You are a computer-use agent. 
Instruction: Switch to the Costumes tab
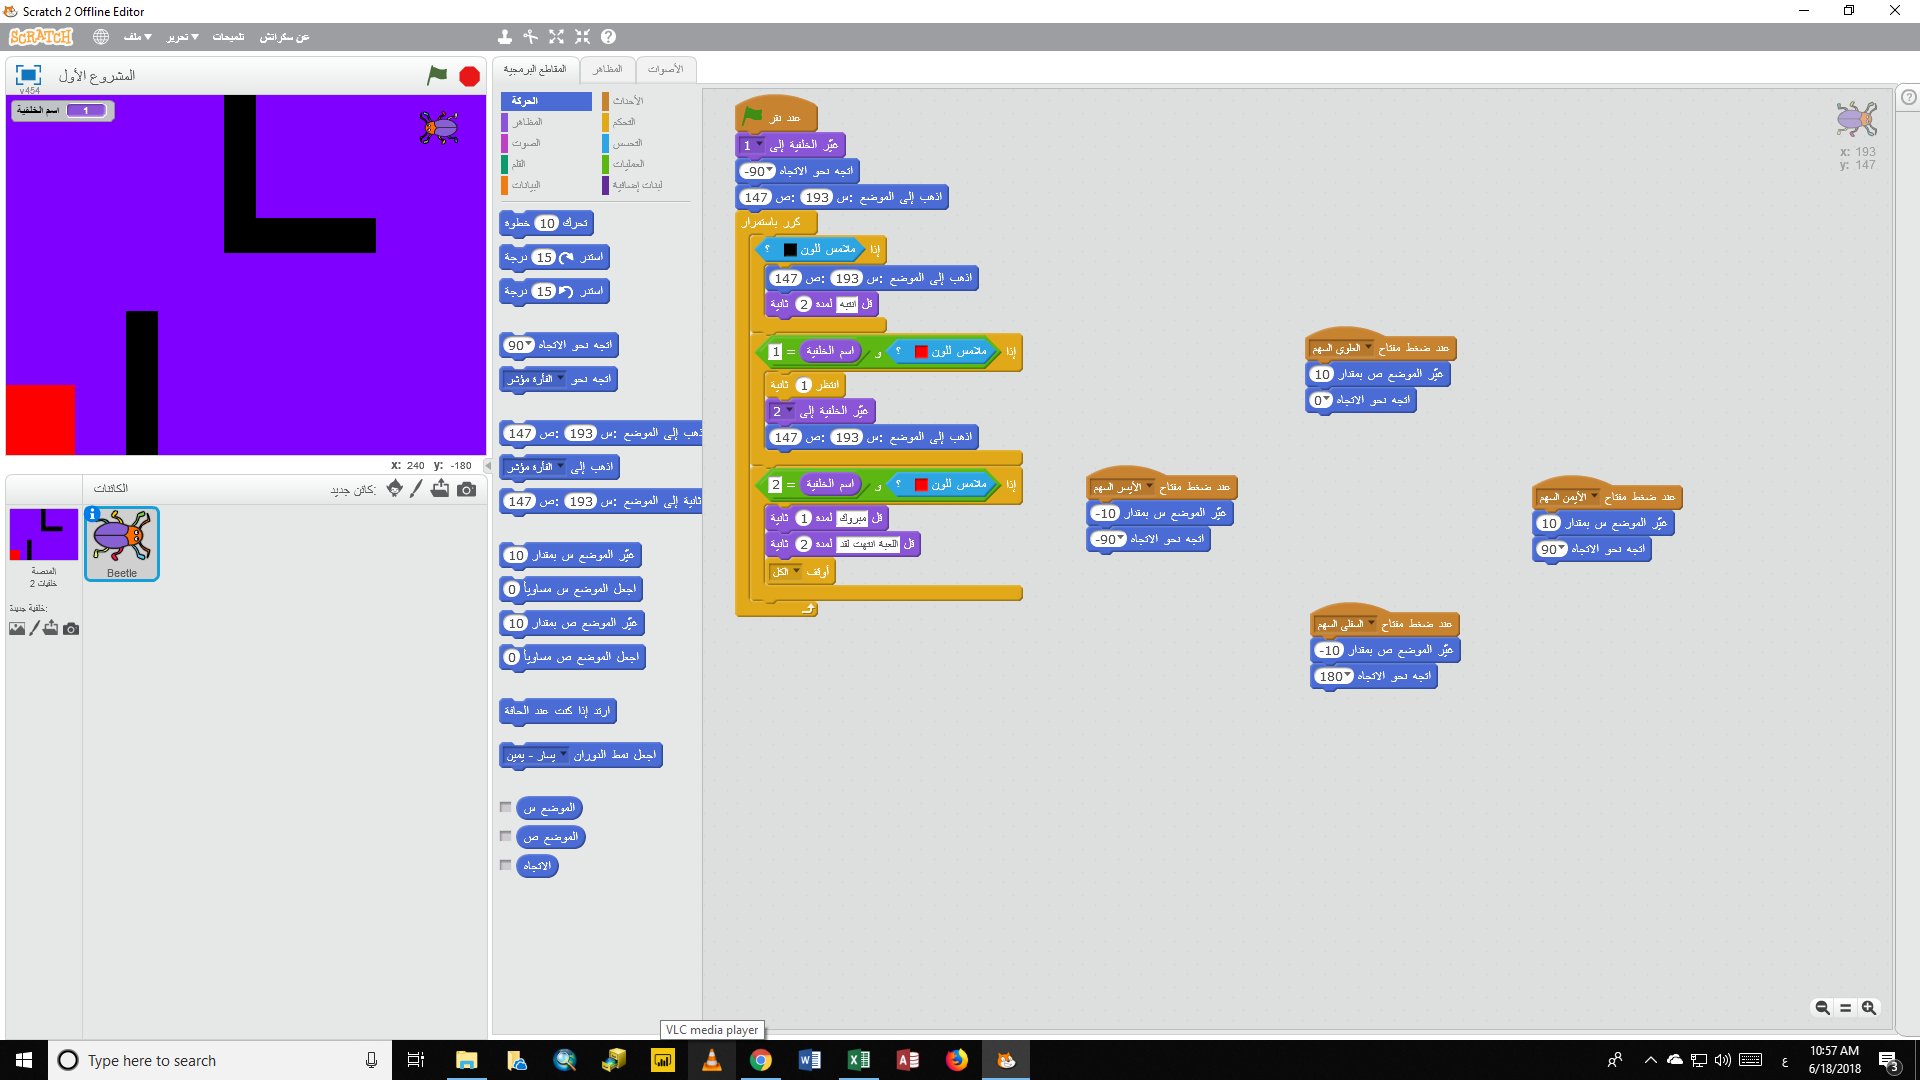(606, 69)
